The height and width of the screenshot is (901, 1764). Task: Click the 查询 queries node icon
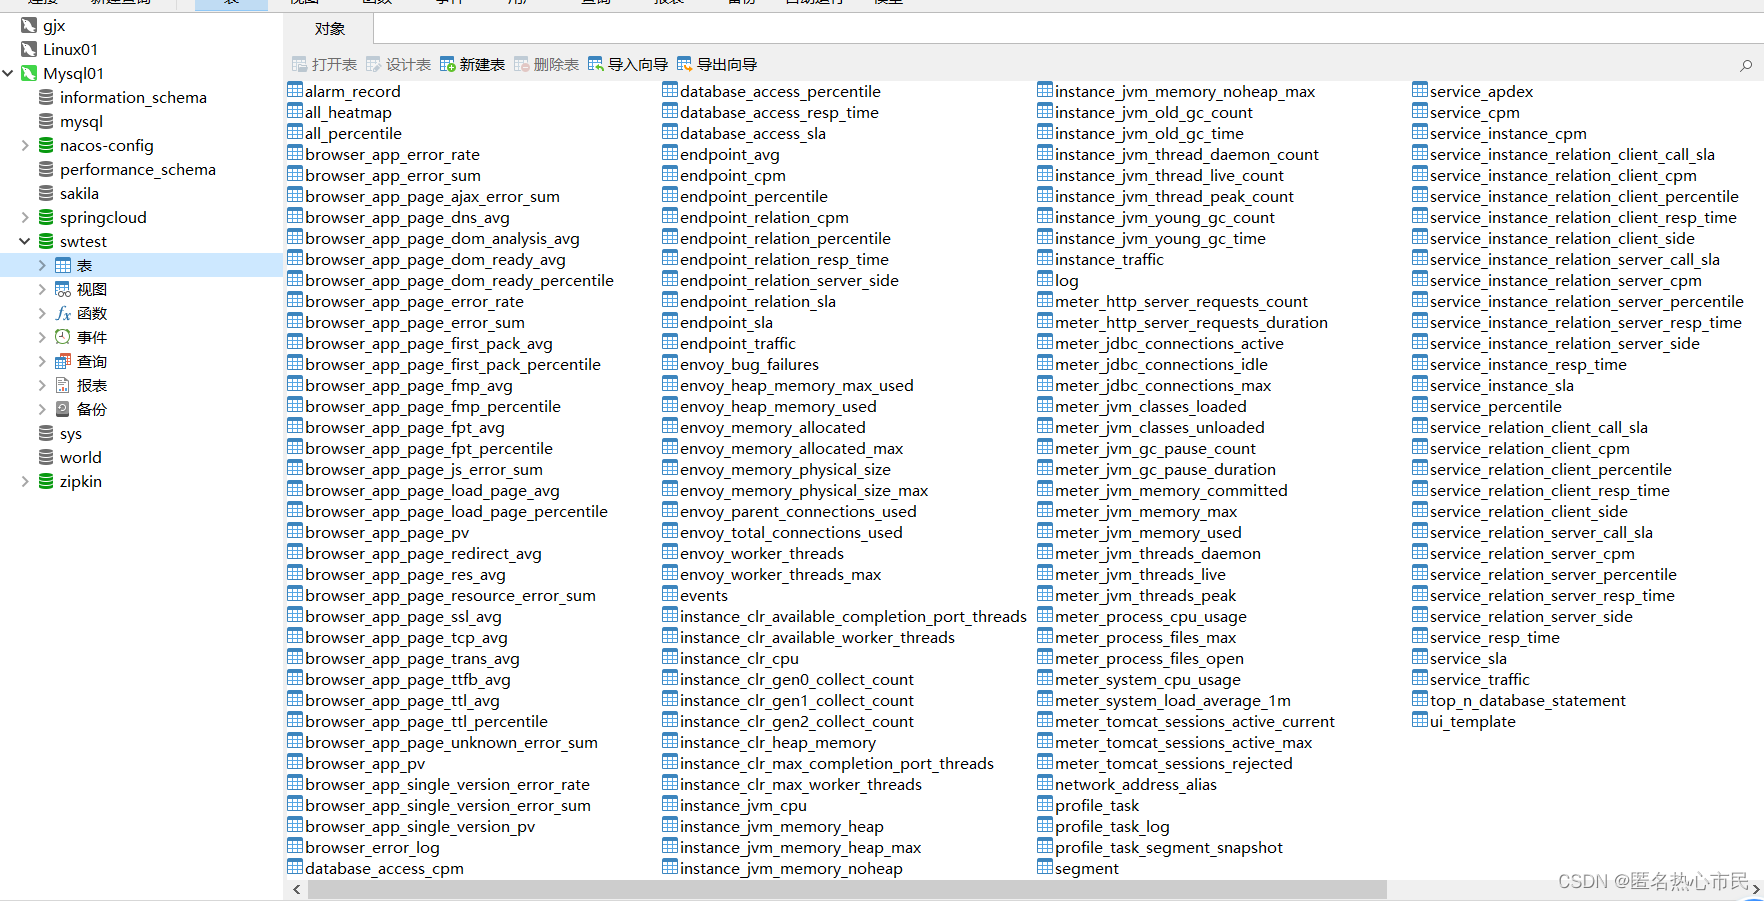pyautogui.click(x=63, y=361)
